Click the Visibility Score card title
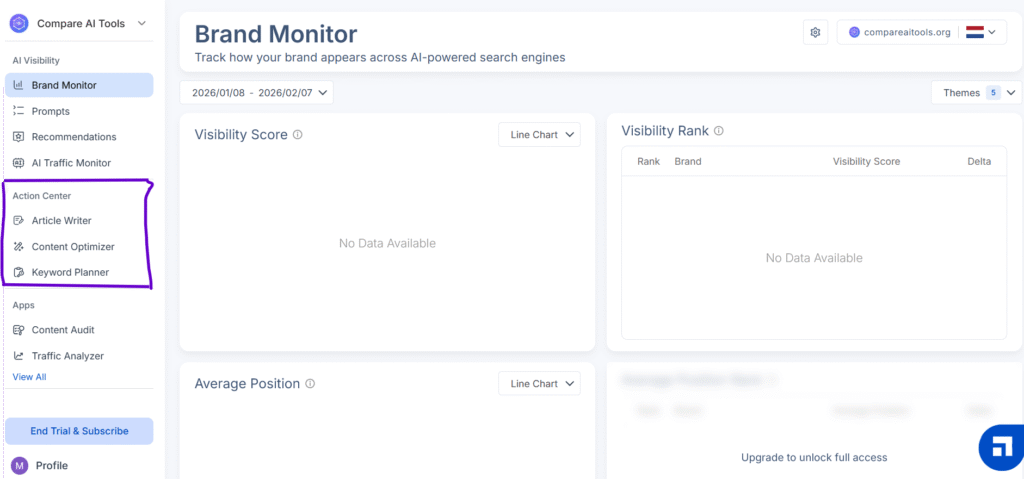Image resolution: width=1024 pixels, height=479 pixels. click(x=241, y=135)
